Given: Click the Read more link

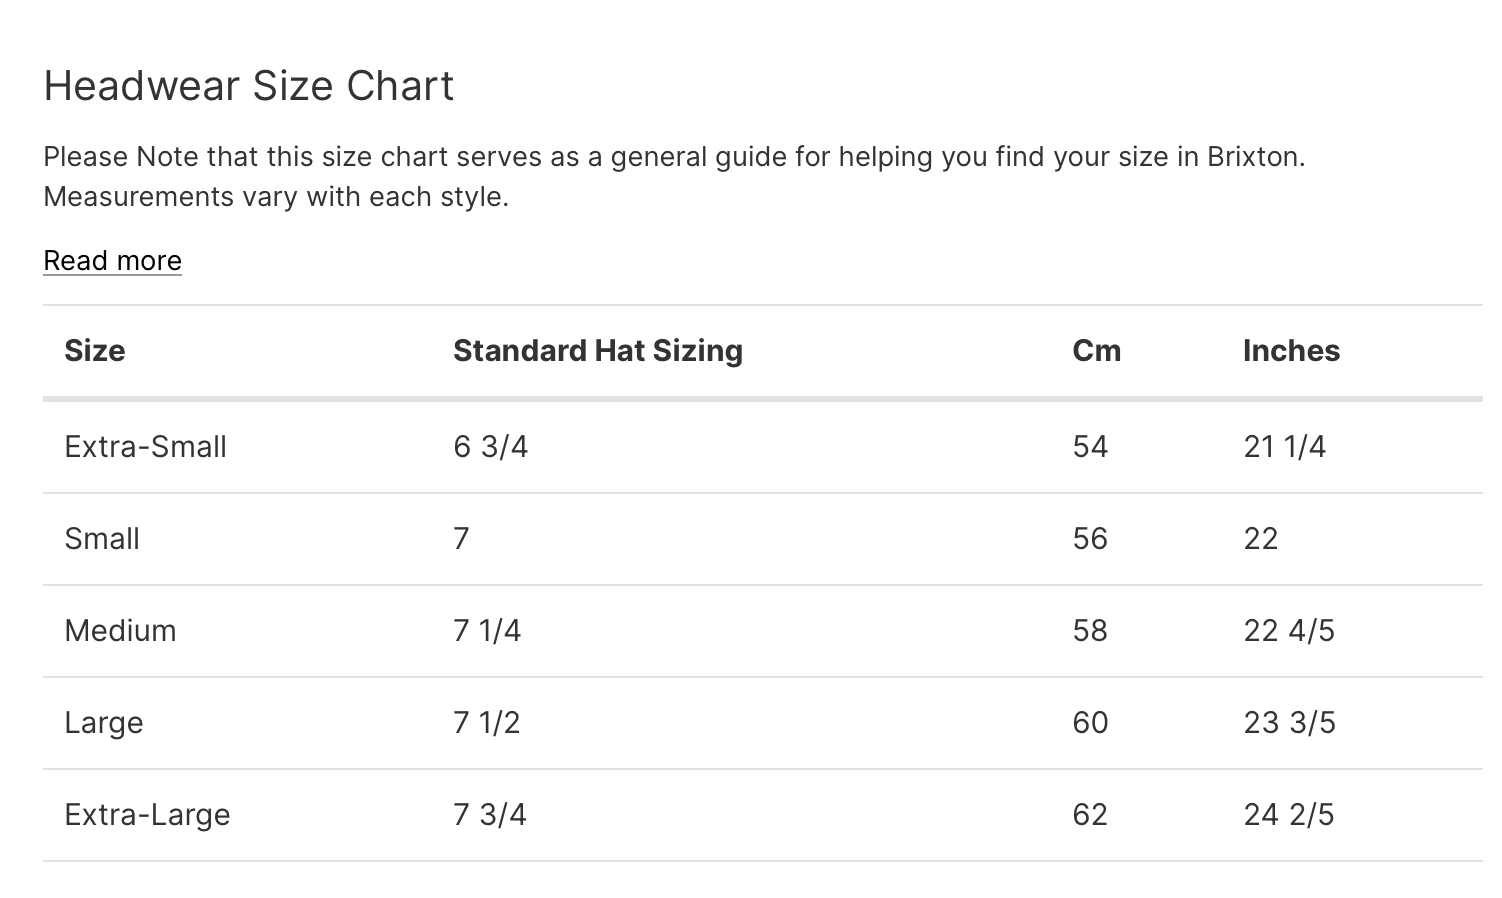Looking at the screenshot, I should click(112, 261).
